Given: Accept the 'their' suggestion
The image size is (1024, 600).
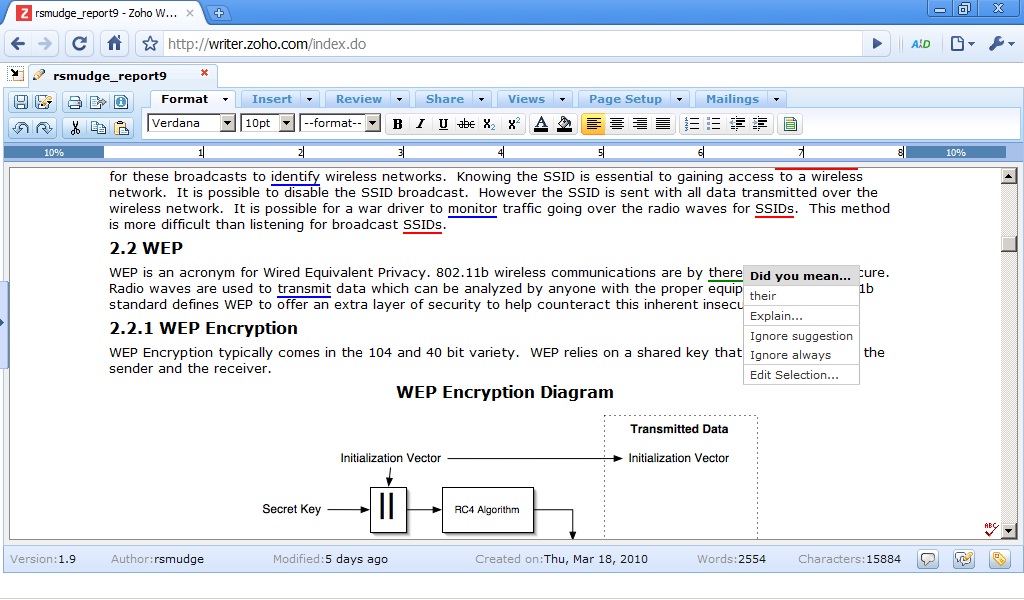Looking at the screenshot, I should pos(763,296).
